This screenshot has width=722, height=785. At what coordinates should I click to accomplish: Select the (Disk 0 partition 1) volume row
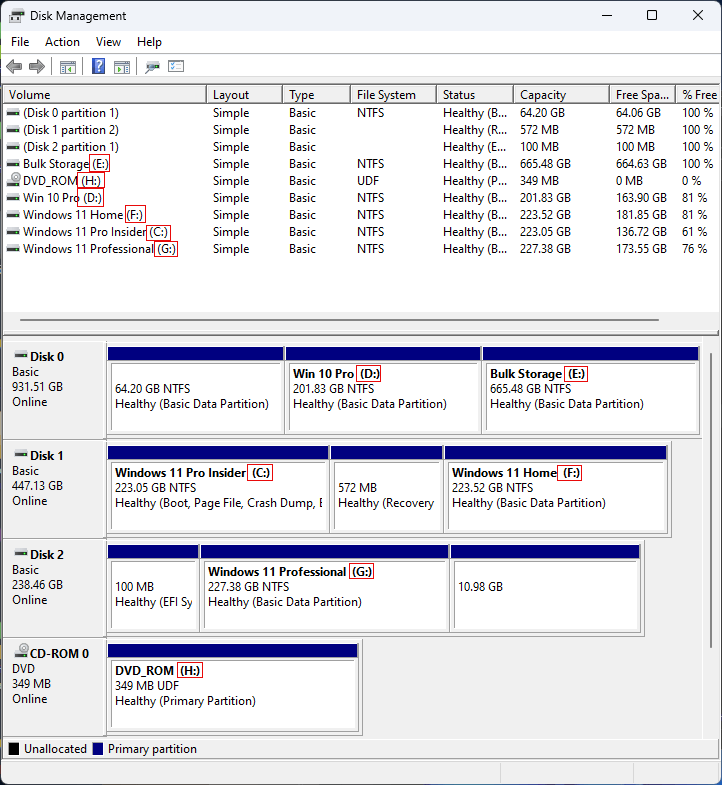point(361,113)
